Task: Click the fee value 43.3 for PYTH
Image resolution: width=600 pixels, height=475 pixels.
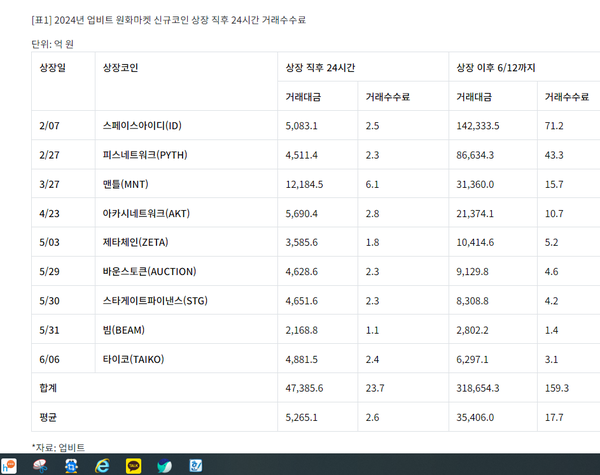Action: [554, 155]
